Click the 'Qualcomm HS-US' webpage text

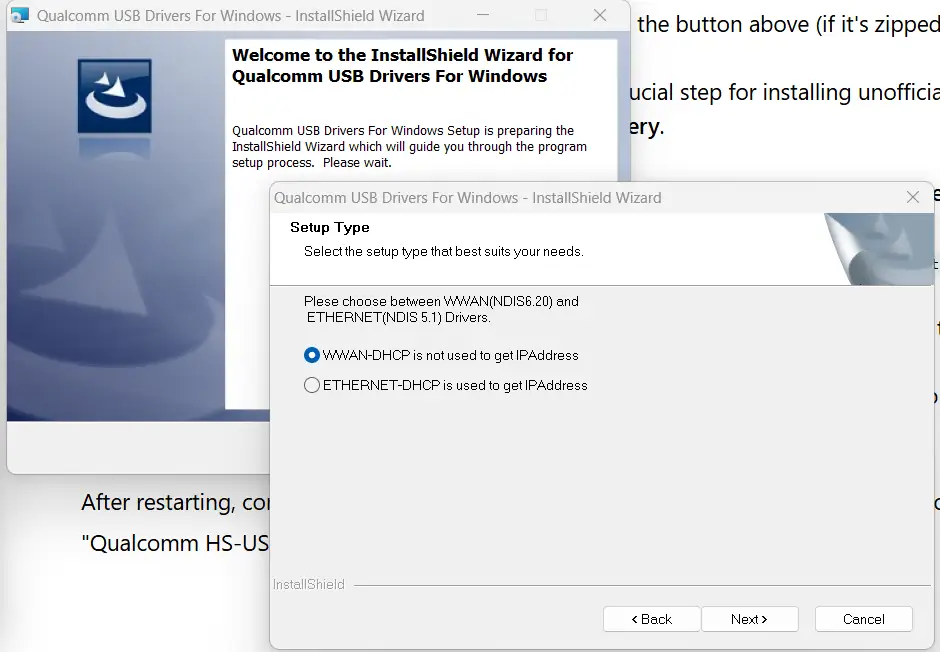[175, 543]
